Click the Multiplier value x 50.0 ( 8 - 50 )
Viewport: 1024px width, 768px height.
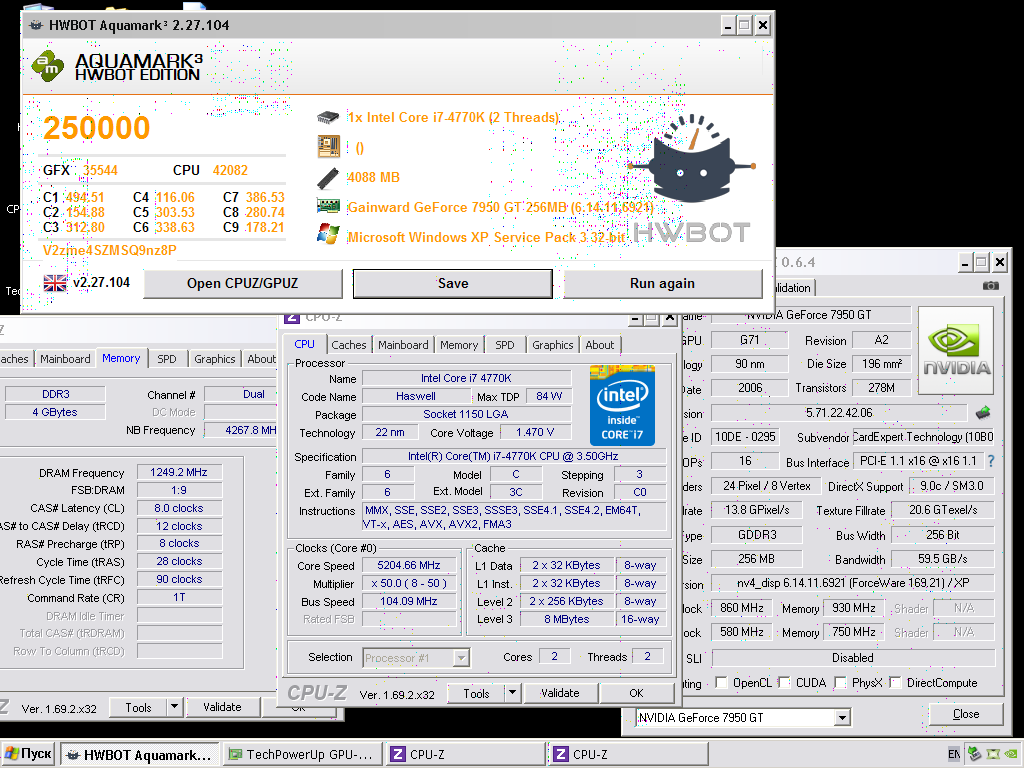coord(409,583)
